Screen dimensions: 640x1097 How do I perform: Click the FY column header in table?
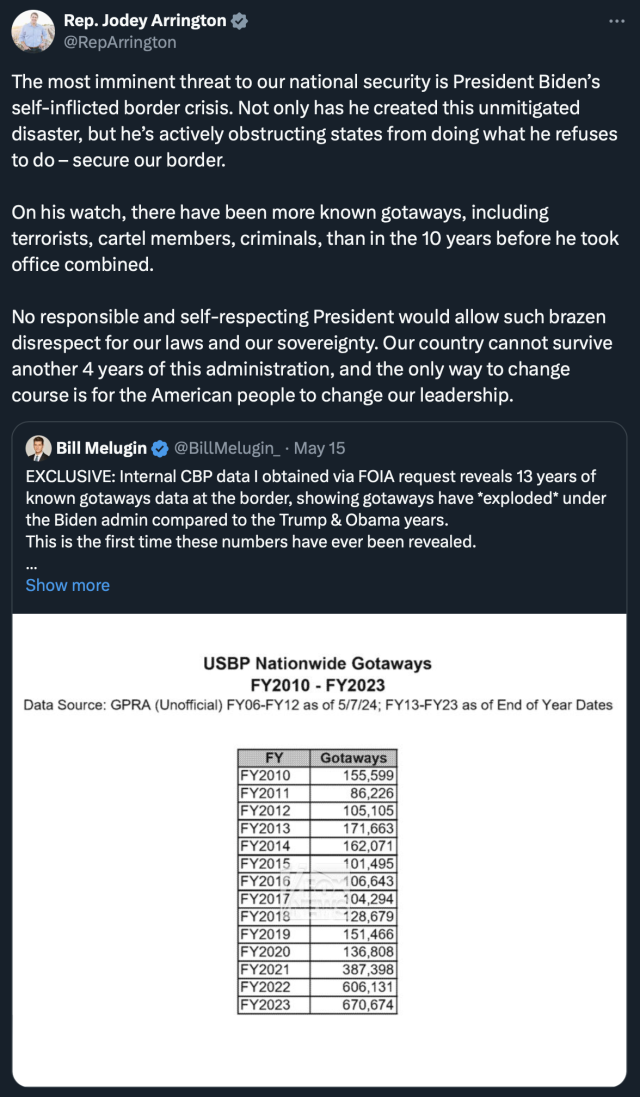(273, 758)
